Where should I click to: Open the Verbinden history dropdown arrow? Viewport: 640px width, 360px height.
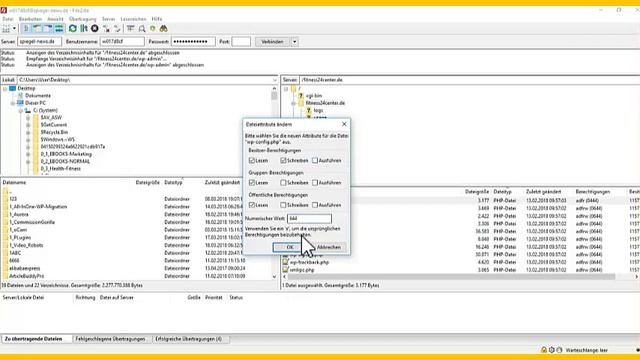pos(294,42)
